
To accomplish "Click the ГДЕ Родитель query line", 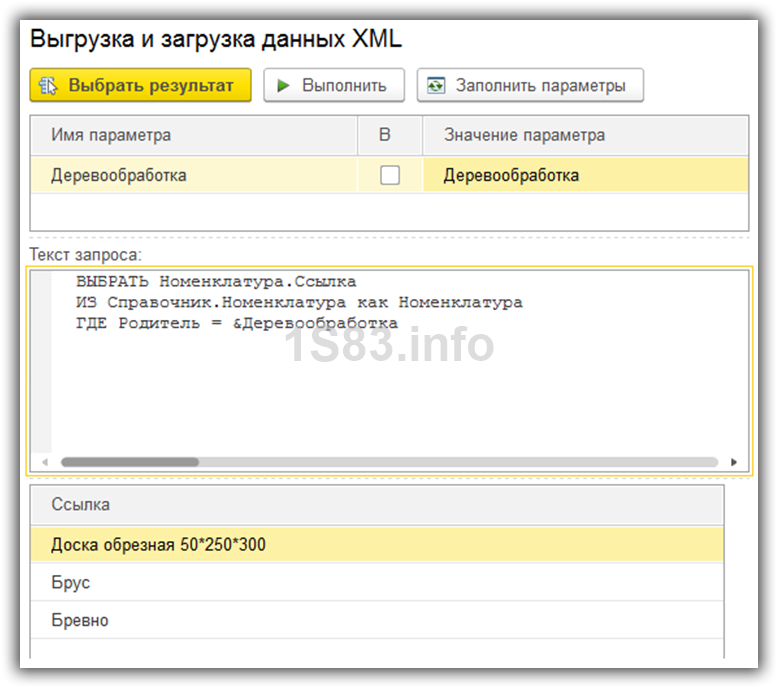I will 237,323.
